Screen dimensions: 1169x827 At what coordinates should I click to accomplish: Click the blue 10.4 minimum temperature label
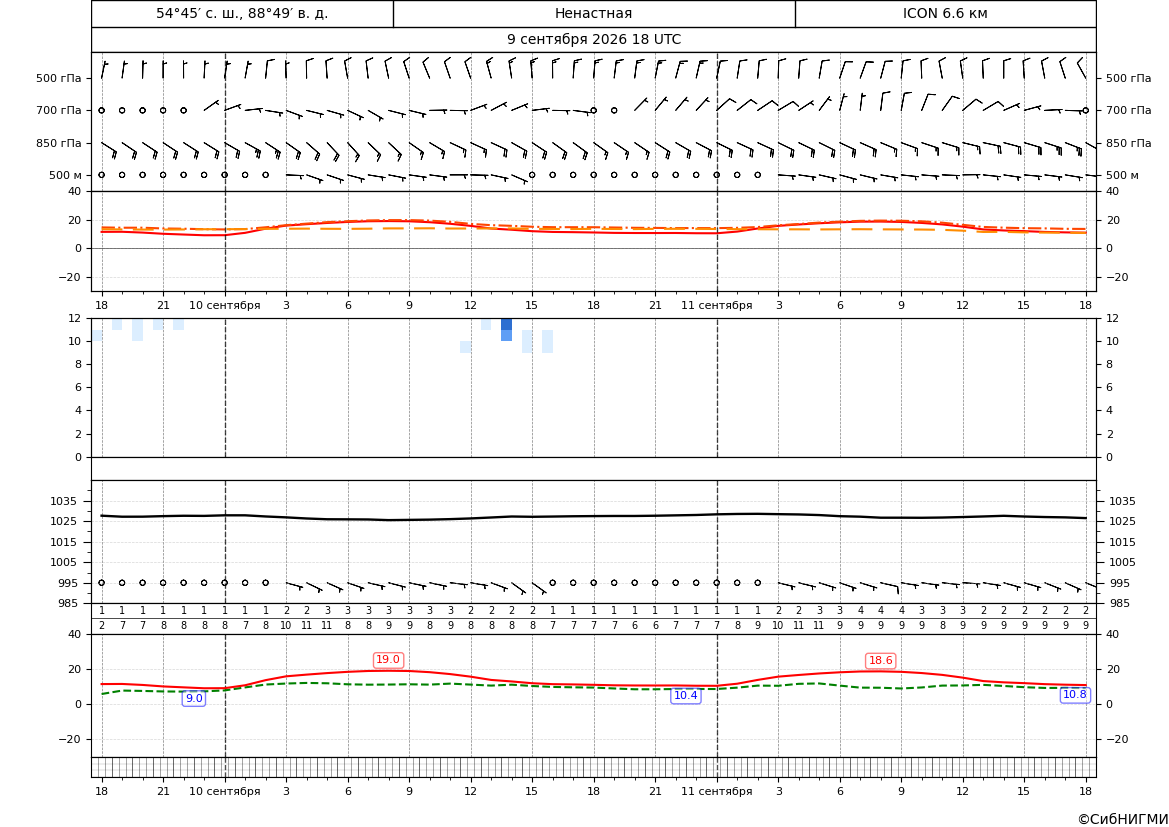tap(686, 696)
